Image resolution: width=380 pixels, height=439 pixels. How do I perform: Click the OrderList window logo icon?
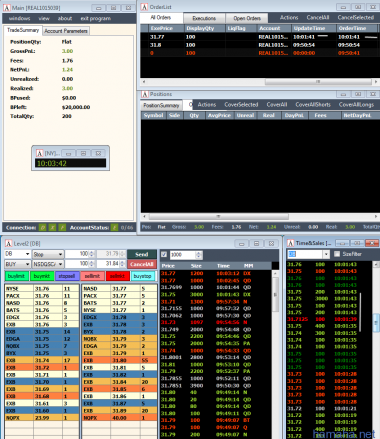(x=144, y=7)
